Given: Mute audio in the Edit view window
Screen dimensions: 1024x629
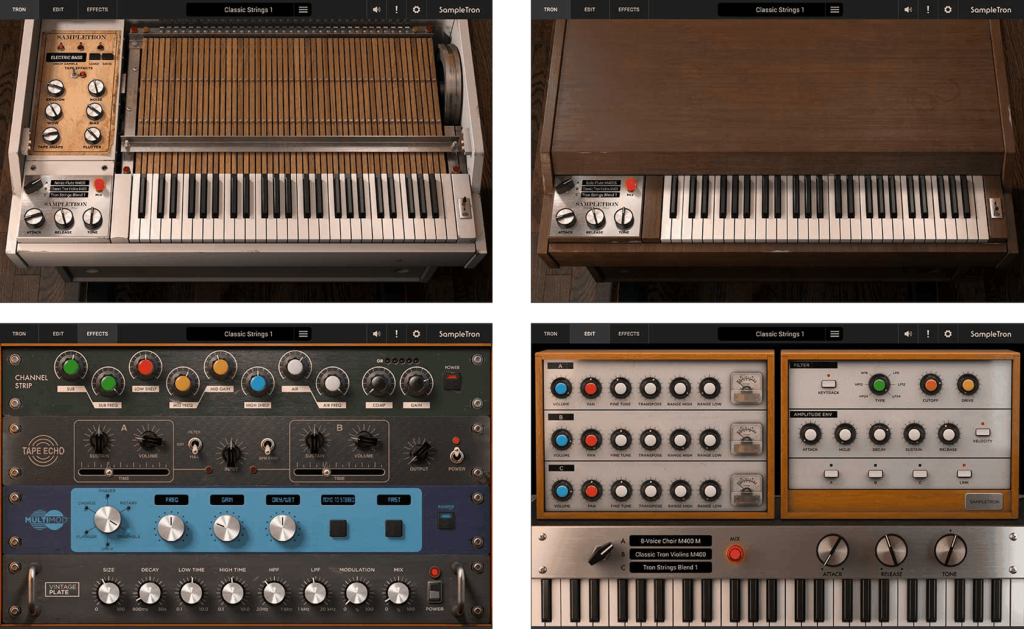Looking at the screenshot, I should (908, 334).
